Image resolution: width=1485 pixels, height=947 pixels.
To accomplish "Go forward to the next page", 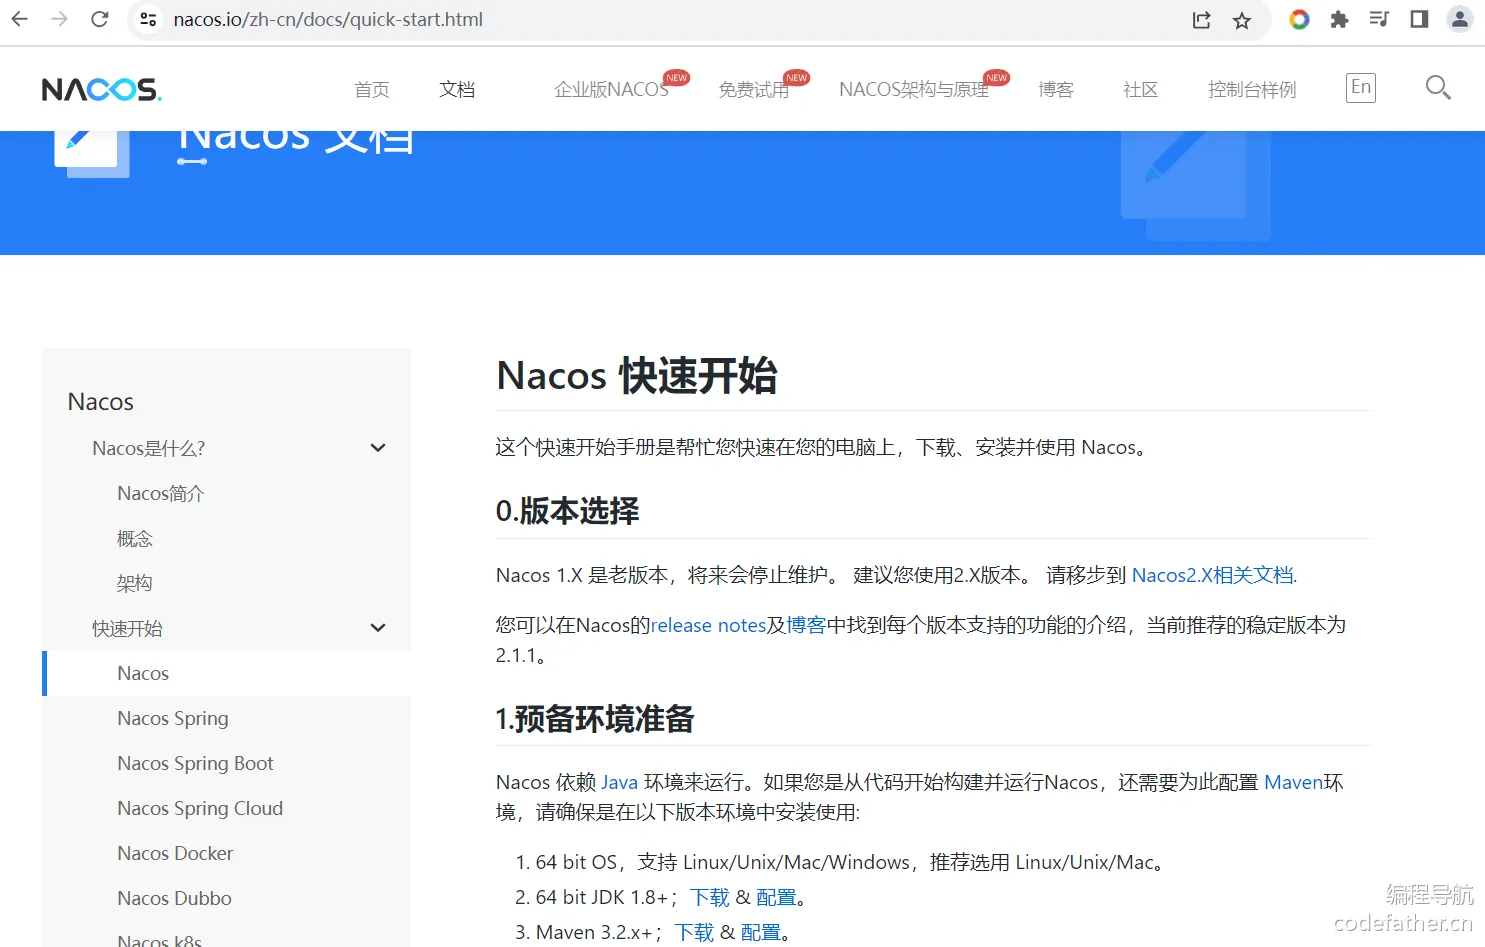I will (x=60, y=19).
